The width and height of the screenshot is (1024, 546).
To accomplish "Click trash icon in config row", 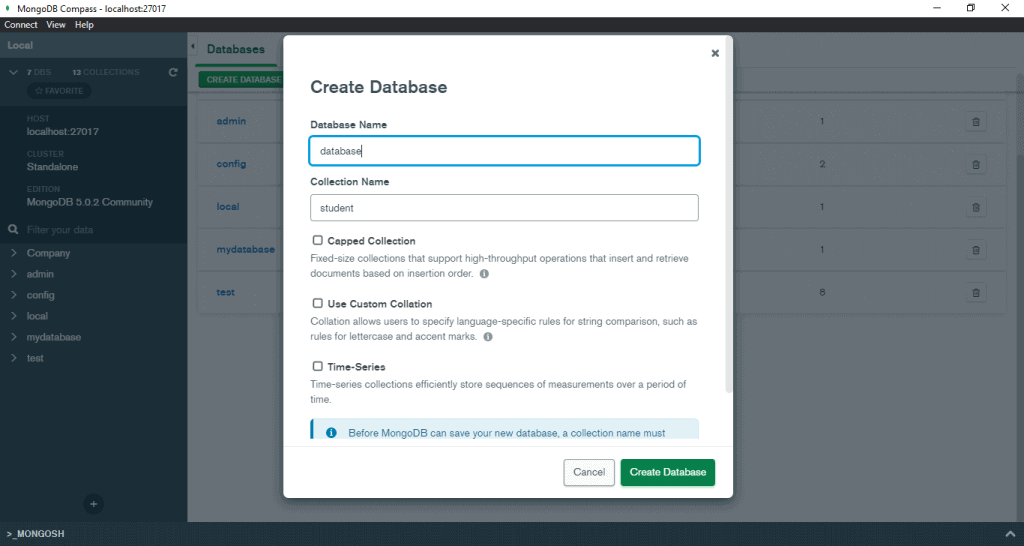I will click(x=976, y=164).
